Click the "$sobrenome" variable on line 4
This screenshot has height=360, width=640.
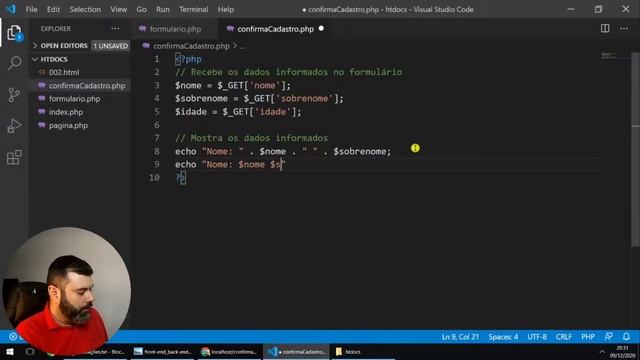pos(201,98)
